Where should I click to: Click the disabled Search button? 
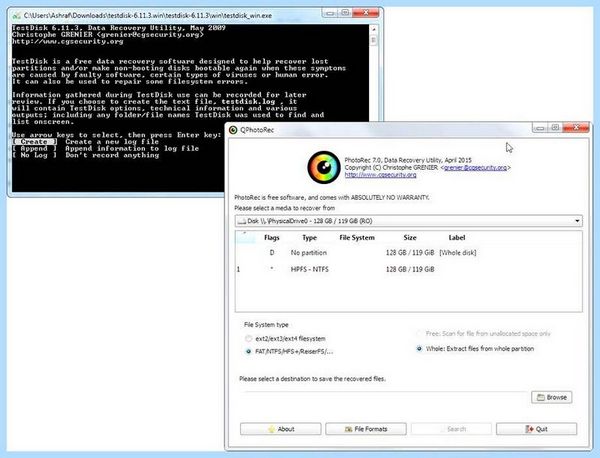451,429
